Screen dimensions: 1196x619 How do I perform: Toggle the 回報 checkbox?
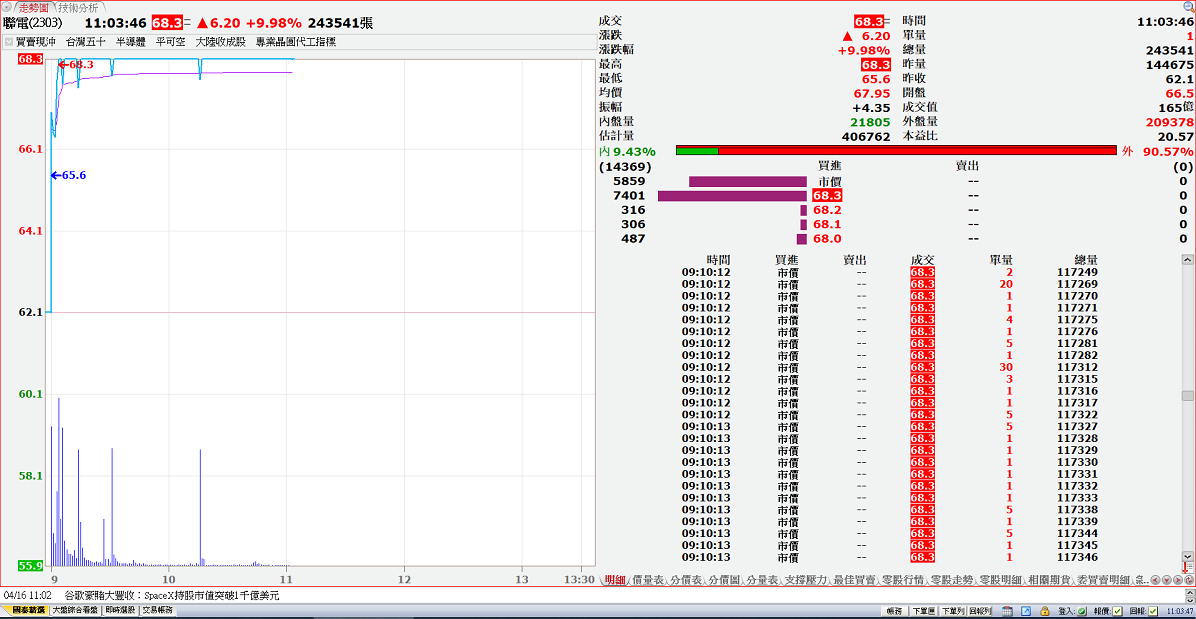[x=1153, y=610]
